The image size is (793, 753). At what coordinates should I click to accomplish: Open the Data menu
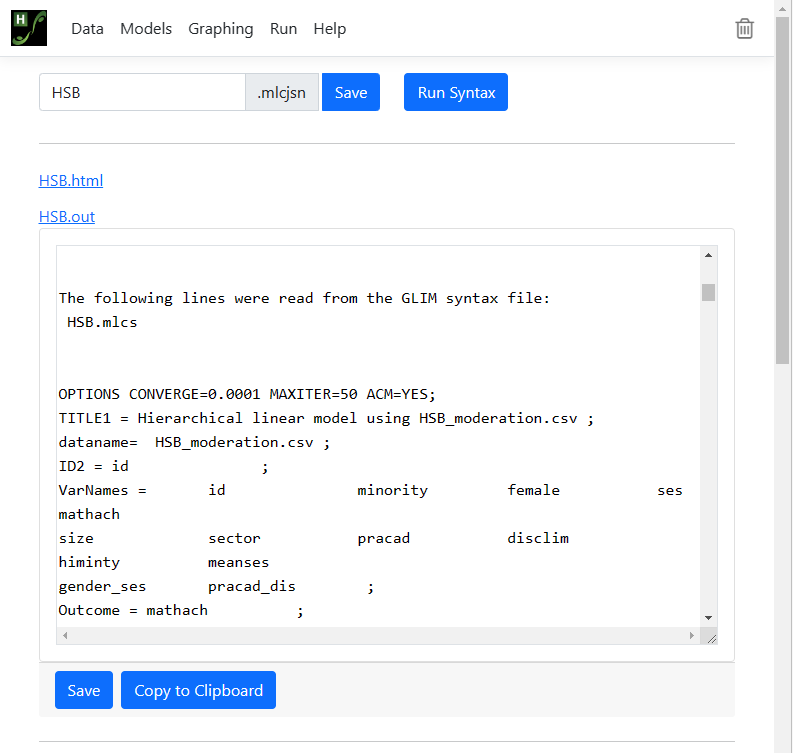87,29
